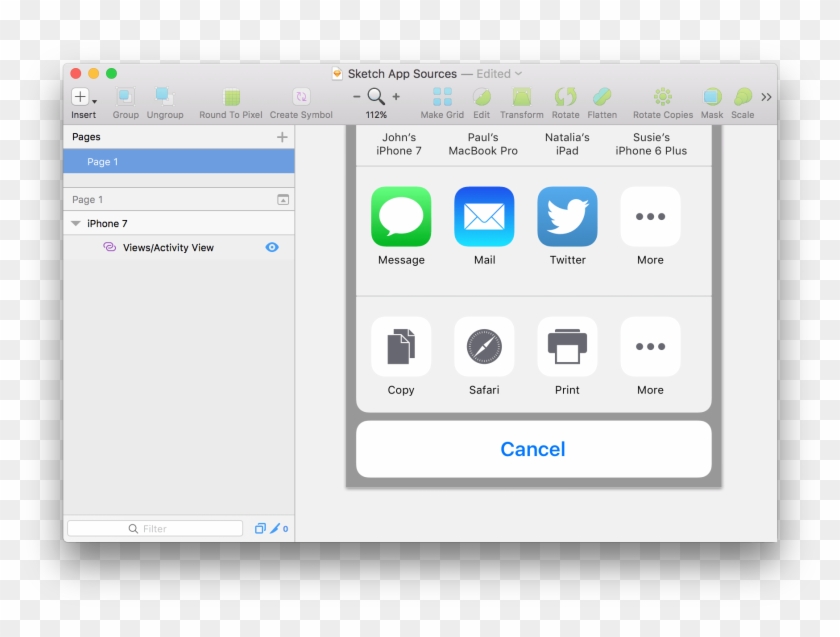Screen dimensions: 840x637
Task: Click the symbol icon beside Views/Activity View
Action: click(109, 247)
